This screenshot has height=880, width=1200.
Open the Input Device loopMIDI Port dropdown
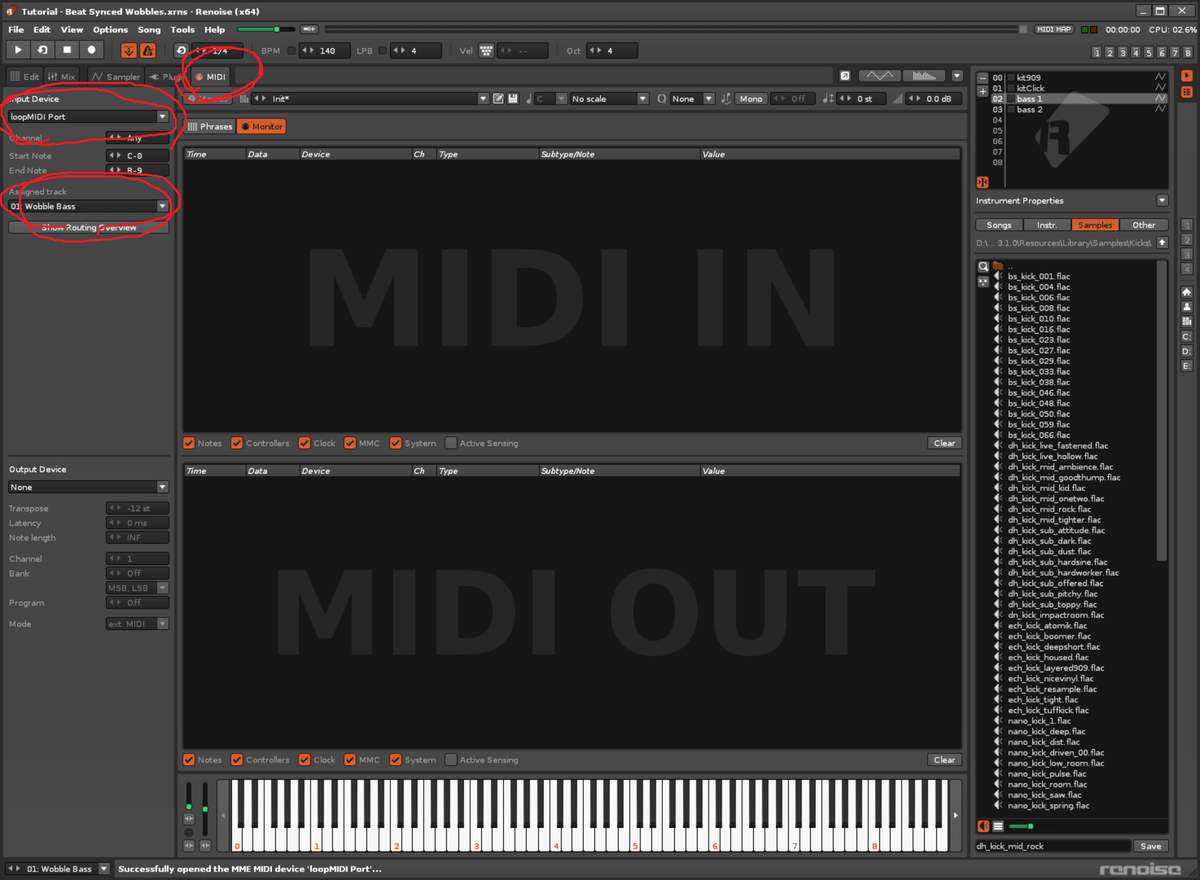(x=88, y=116)
